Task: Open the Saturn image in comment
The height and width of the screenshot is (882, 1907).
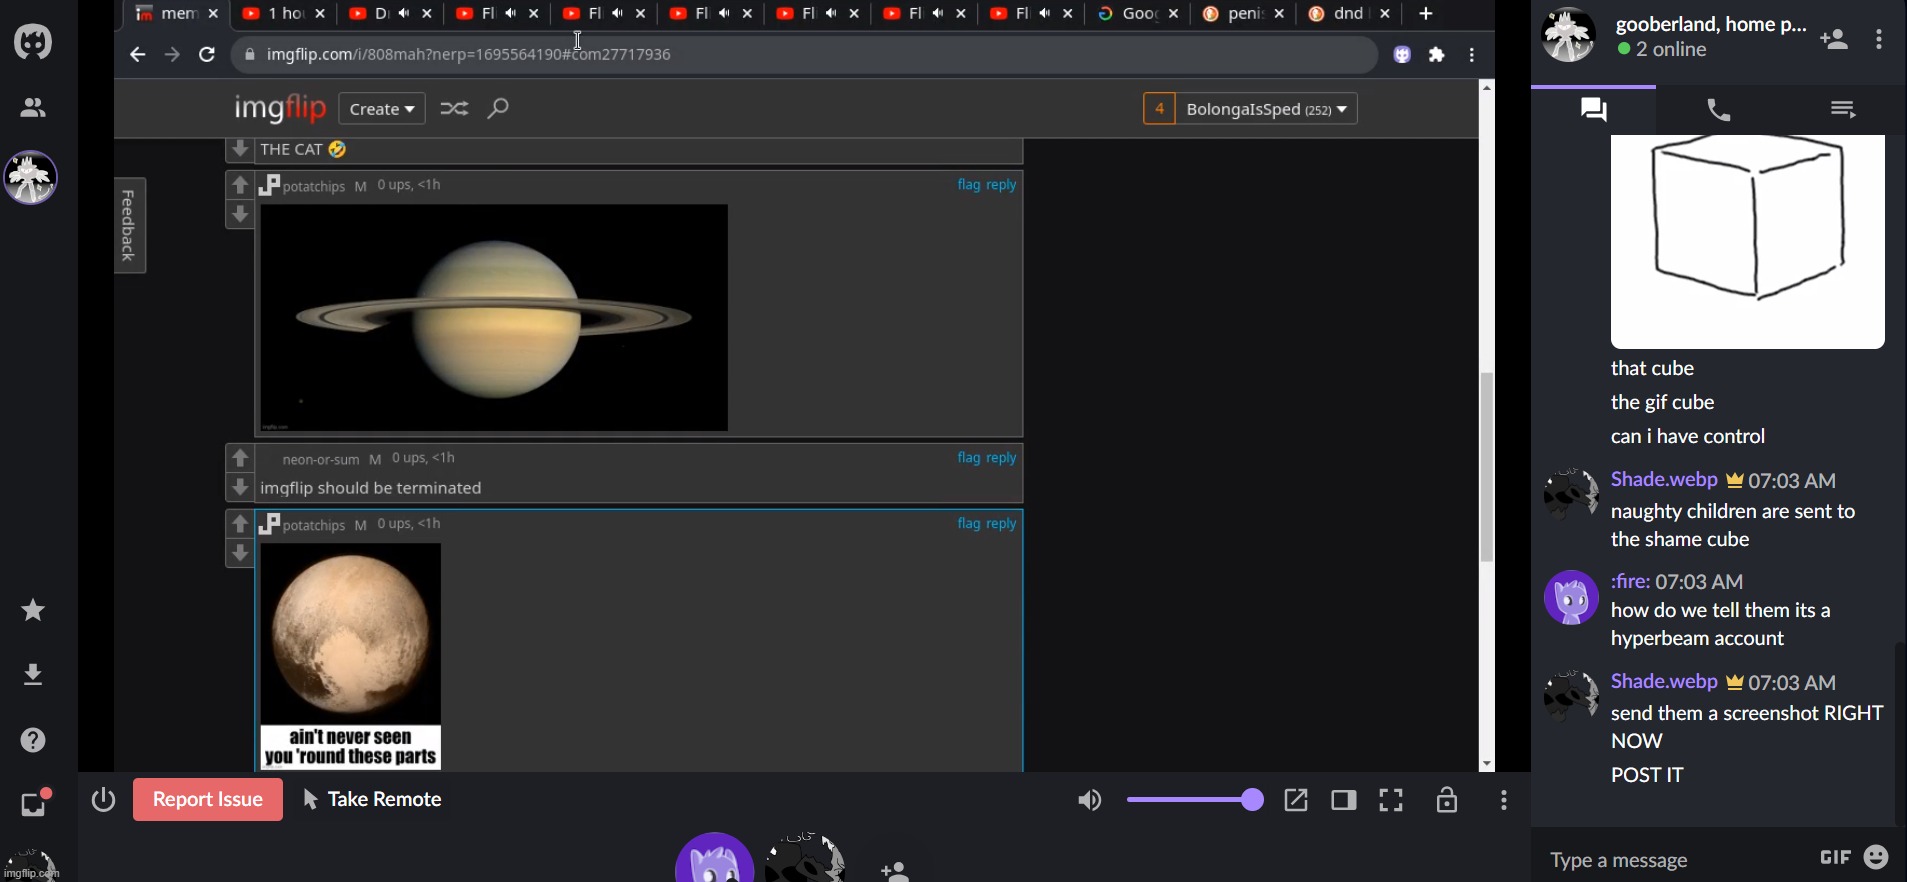Action: (x=494, y=318)
